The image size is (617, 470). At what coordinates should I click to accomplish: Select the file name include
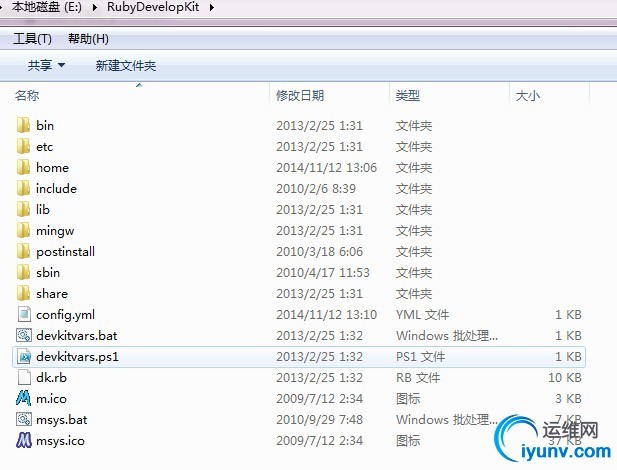coord(56,189)
